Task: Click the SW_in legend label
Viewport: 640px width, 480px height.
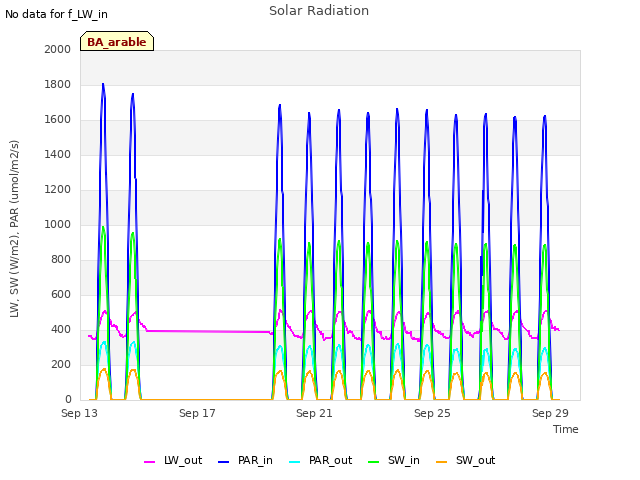Action: coord(404,460)
